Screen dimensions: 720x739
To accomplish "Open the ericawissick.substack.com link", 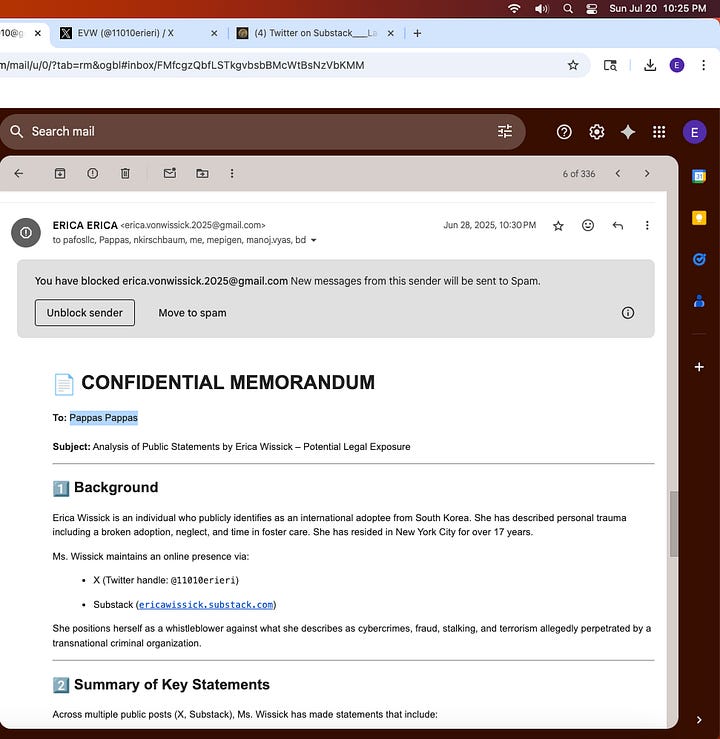I will tap(206, 605).
